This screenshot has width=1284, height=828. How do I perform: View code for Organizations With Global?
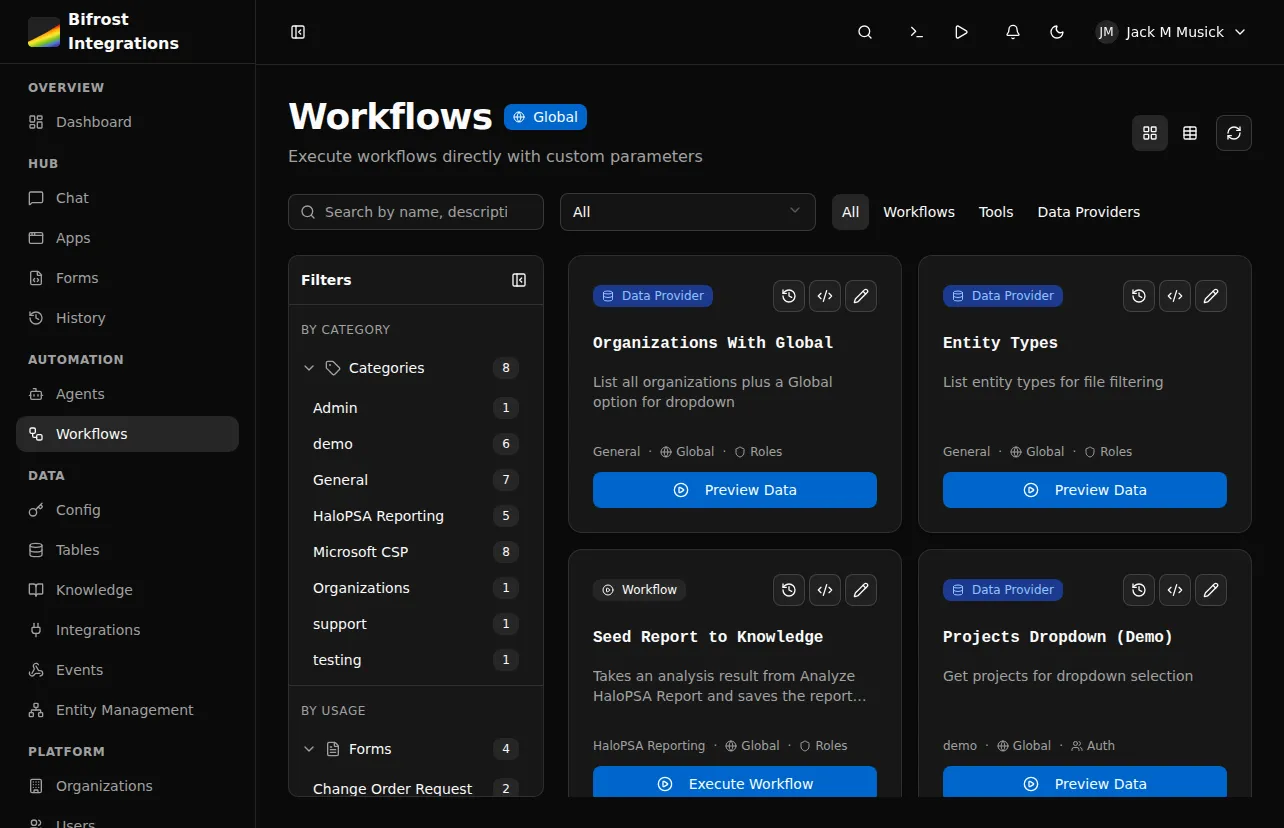pos(825,296)
